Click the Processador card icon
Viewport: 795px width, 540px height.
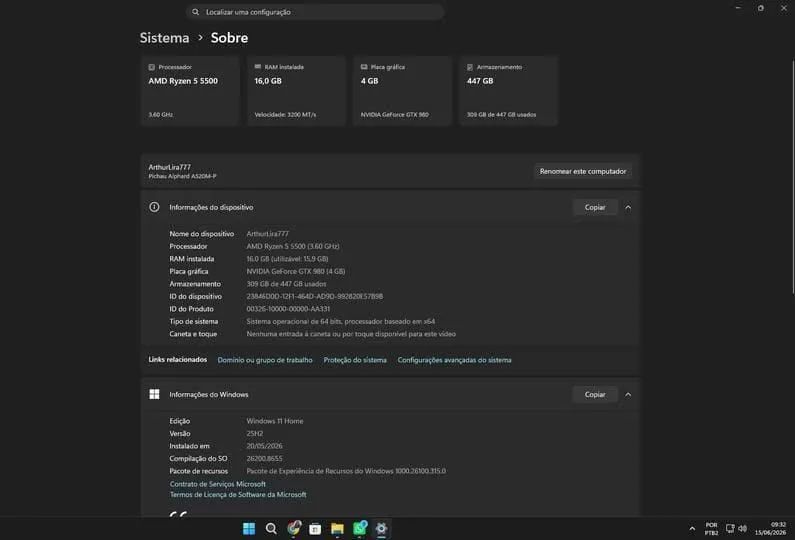coord(152,67)
